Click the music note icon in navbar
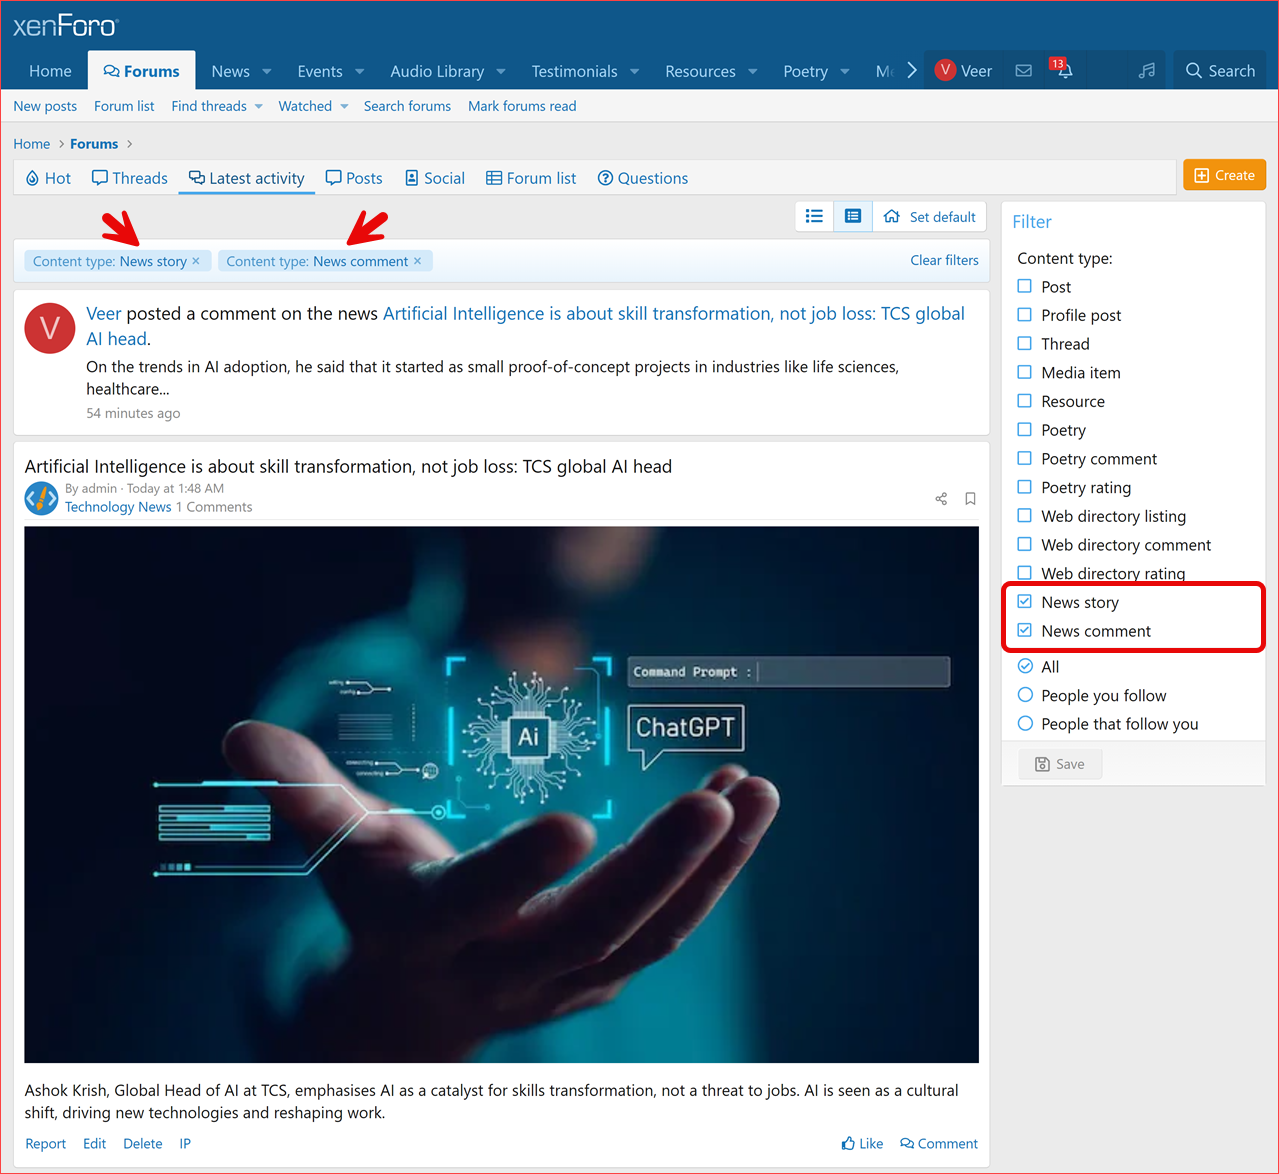 coord(1147,71)
